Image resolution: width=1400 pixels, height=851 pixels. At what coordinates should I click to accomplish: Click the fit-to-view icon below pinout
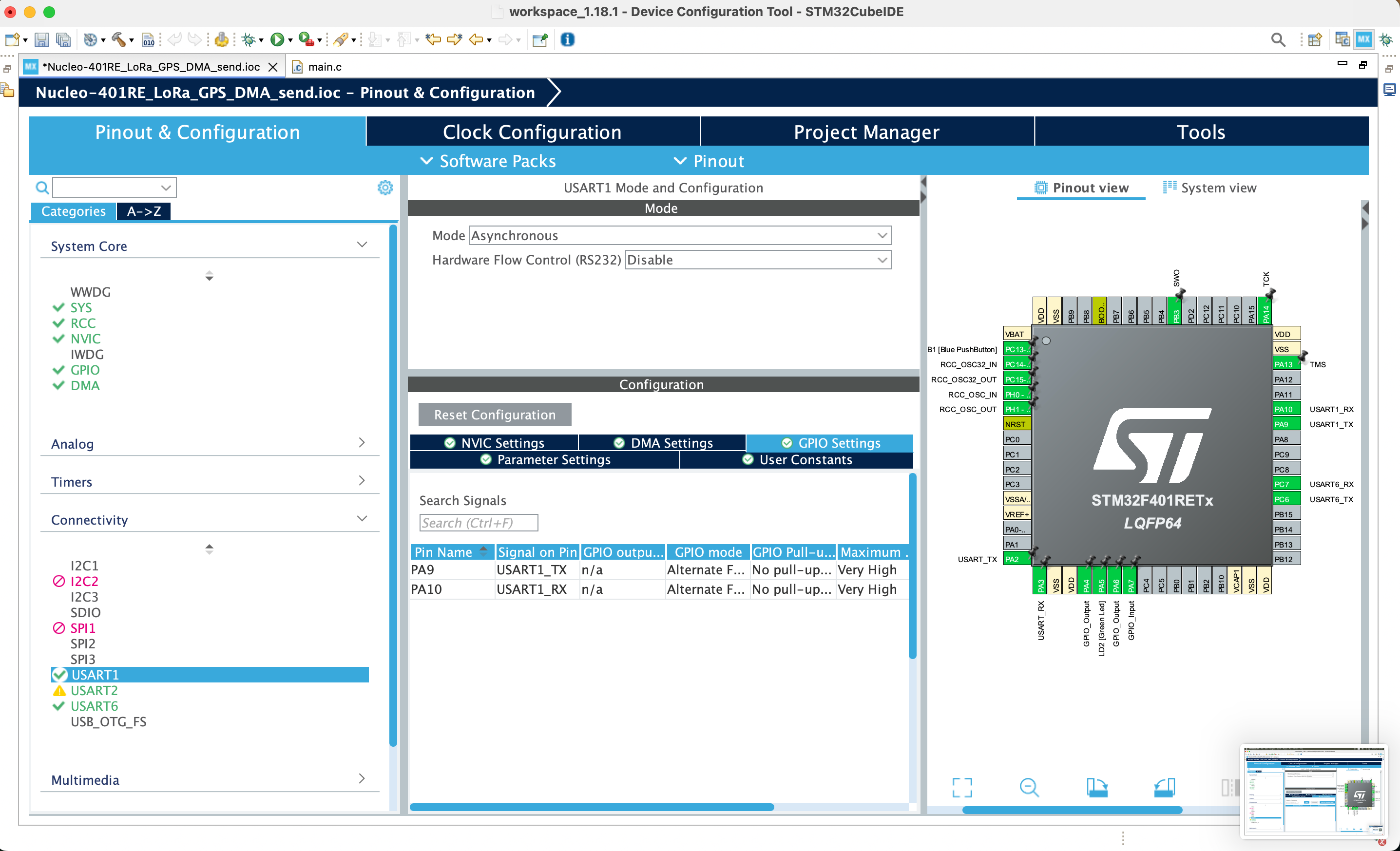(962, 787)
